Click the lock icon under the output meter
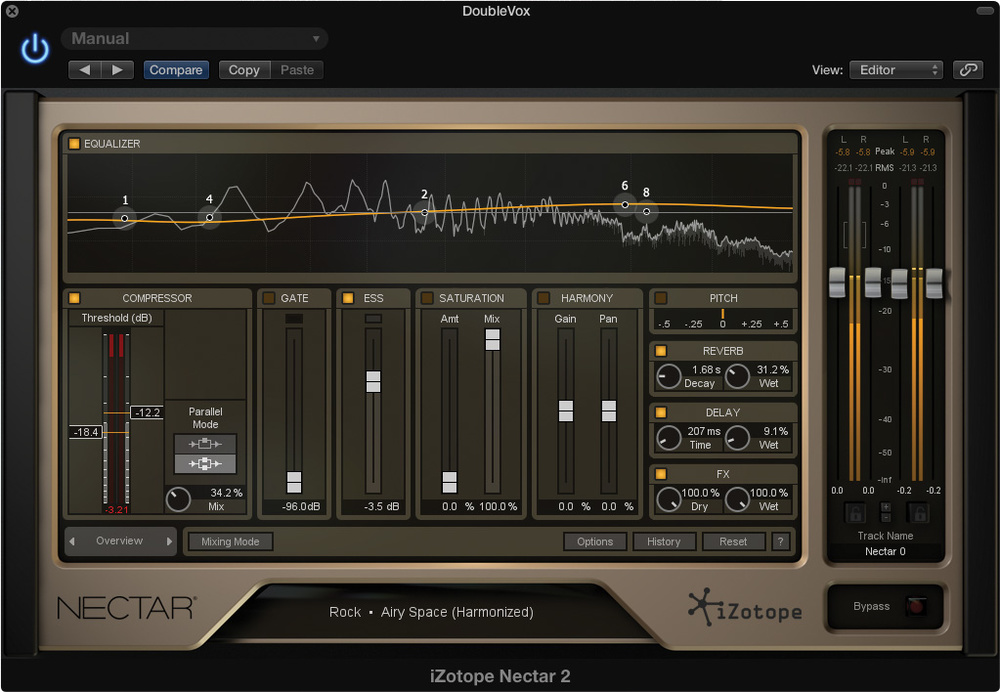The height and width of the screenshot is (692, 1000). [x=918, y=512]
